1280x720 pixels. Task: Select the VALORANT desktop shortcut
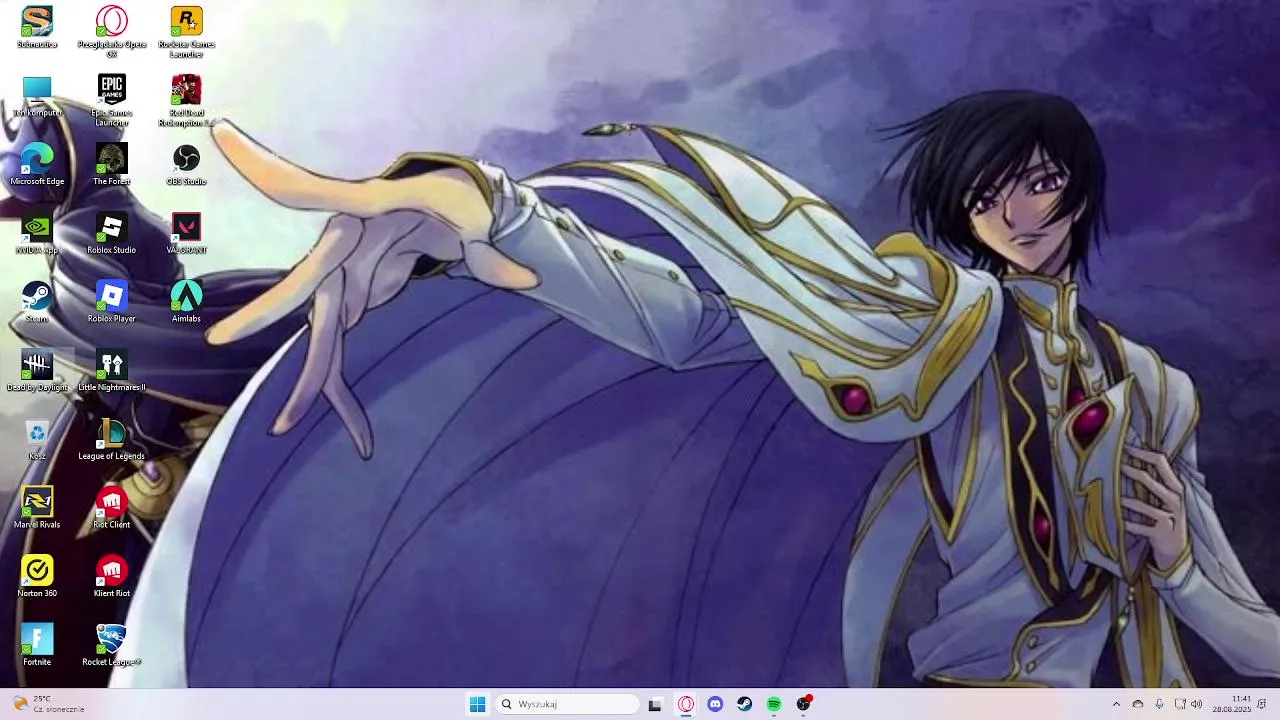[x=186, y=233]
